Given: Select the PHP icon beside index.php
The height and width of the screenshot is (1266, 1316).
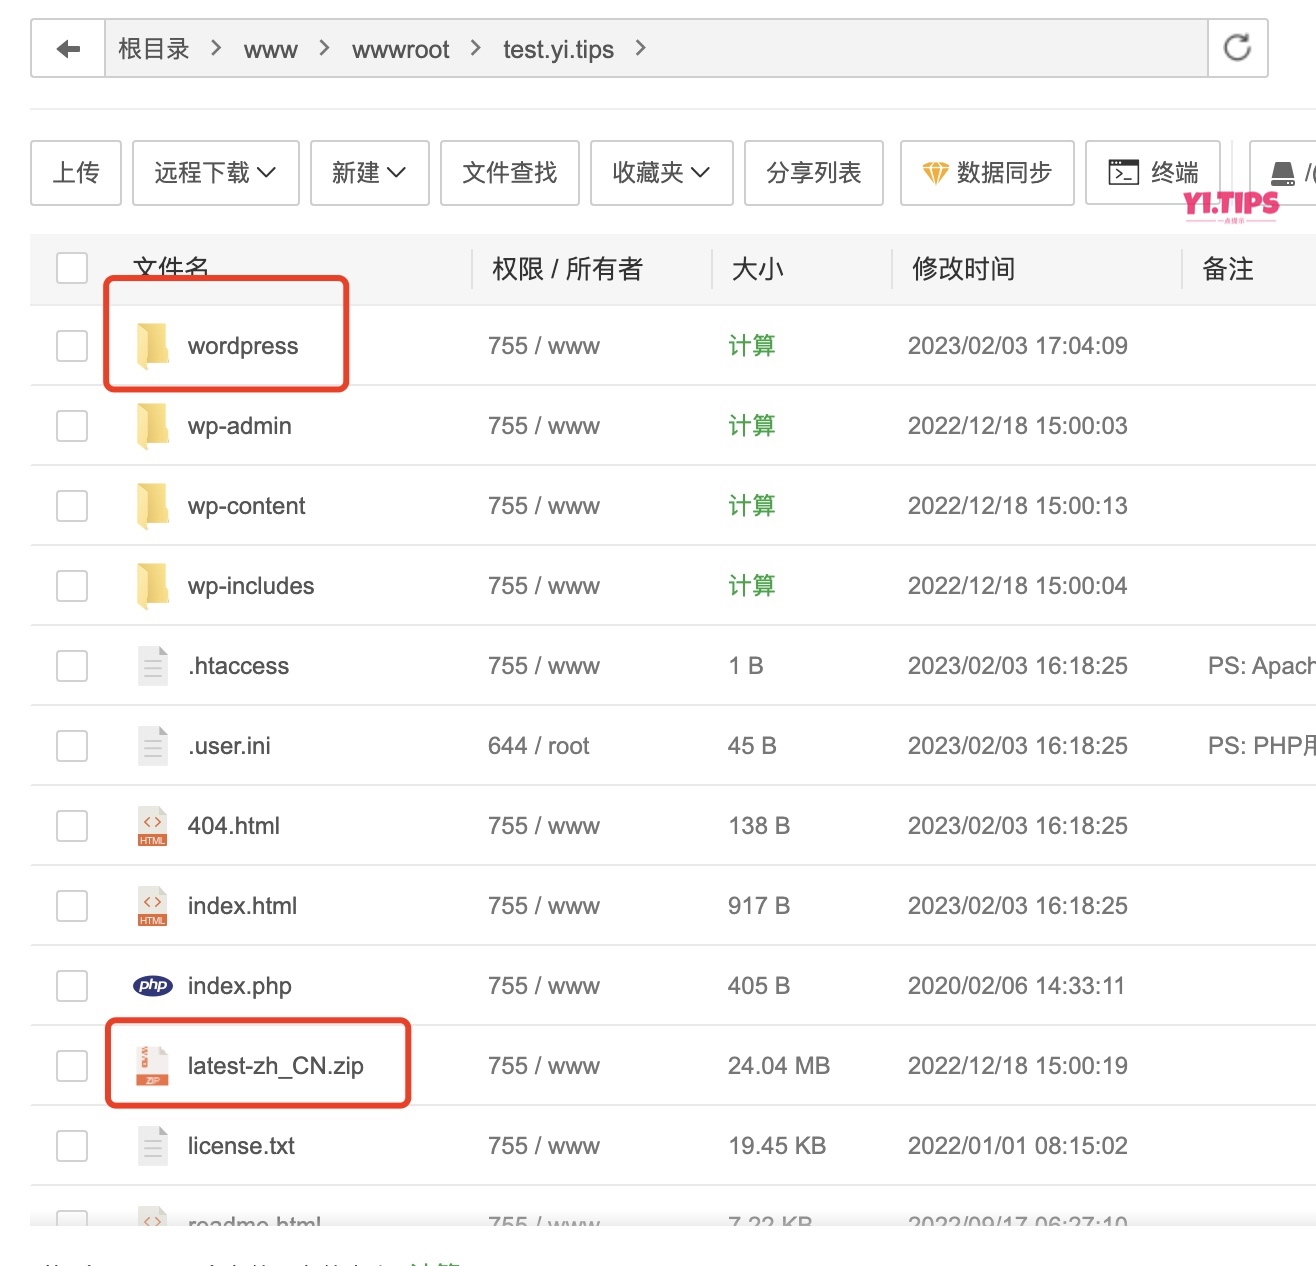Looking at the screenshot, I should click(151, 985).
